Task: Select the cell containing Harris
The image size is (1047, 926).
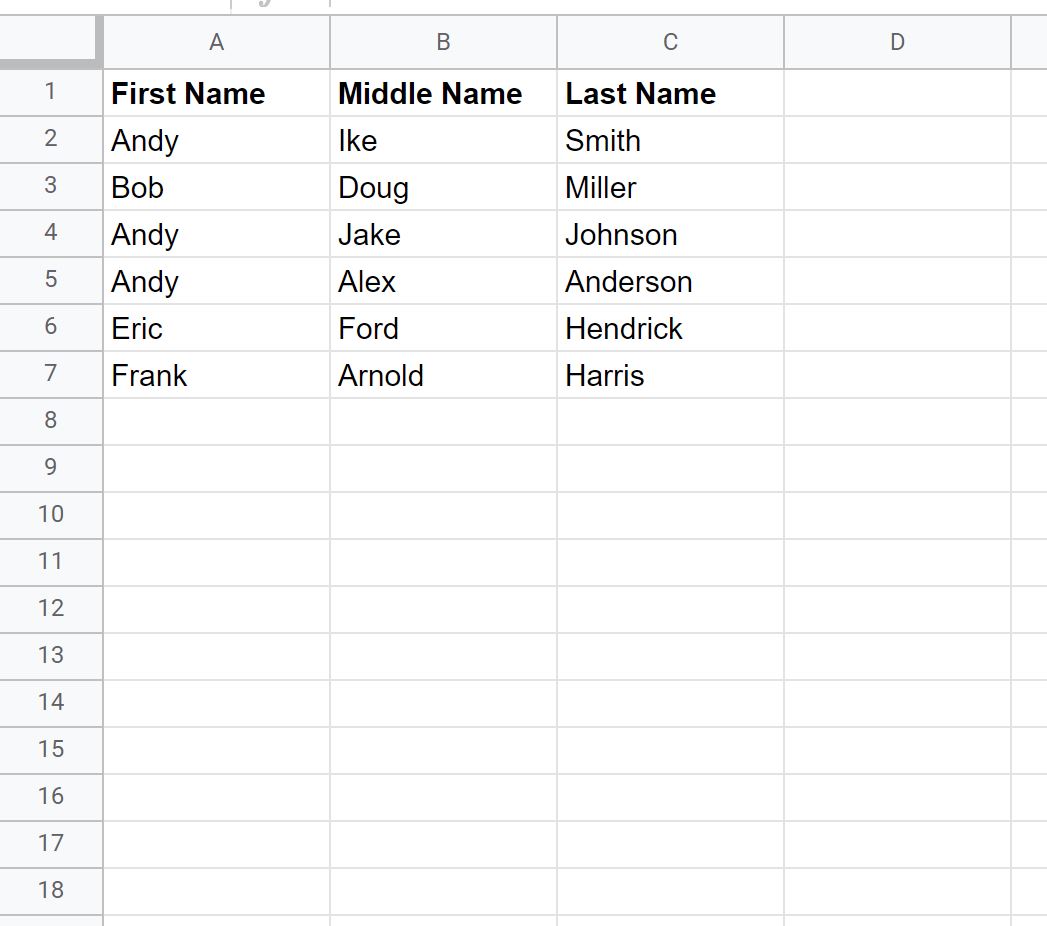Action: pyautogui.click(x=670, y=375)
